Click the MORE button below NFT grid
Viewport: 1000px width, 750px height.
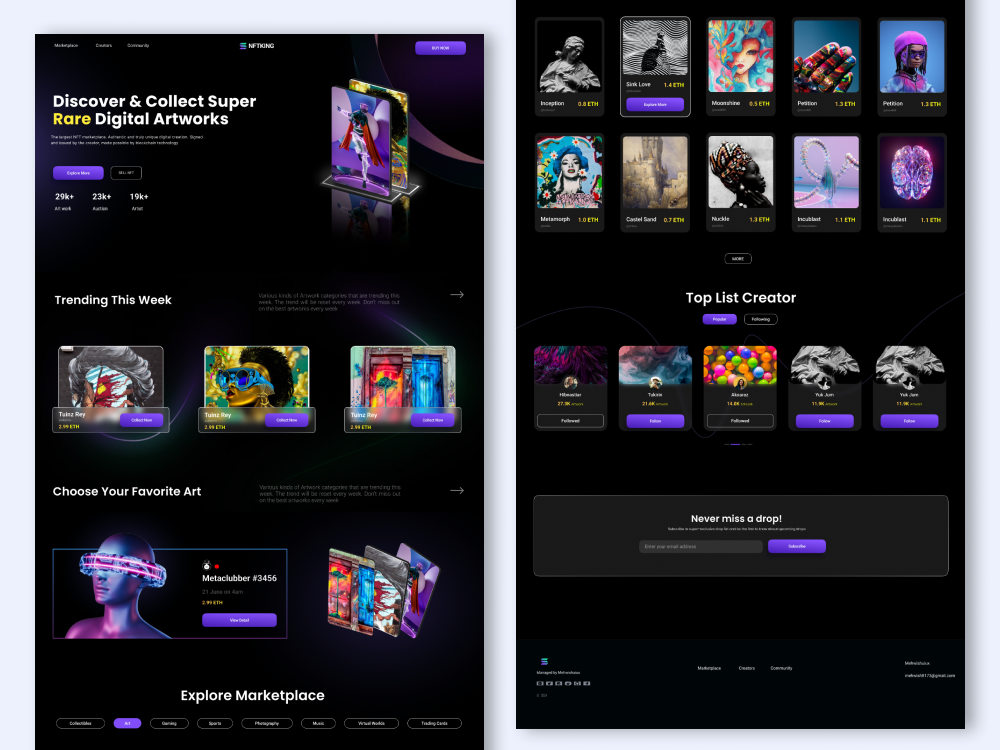(738, 258)
